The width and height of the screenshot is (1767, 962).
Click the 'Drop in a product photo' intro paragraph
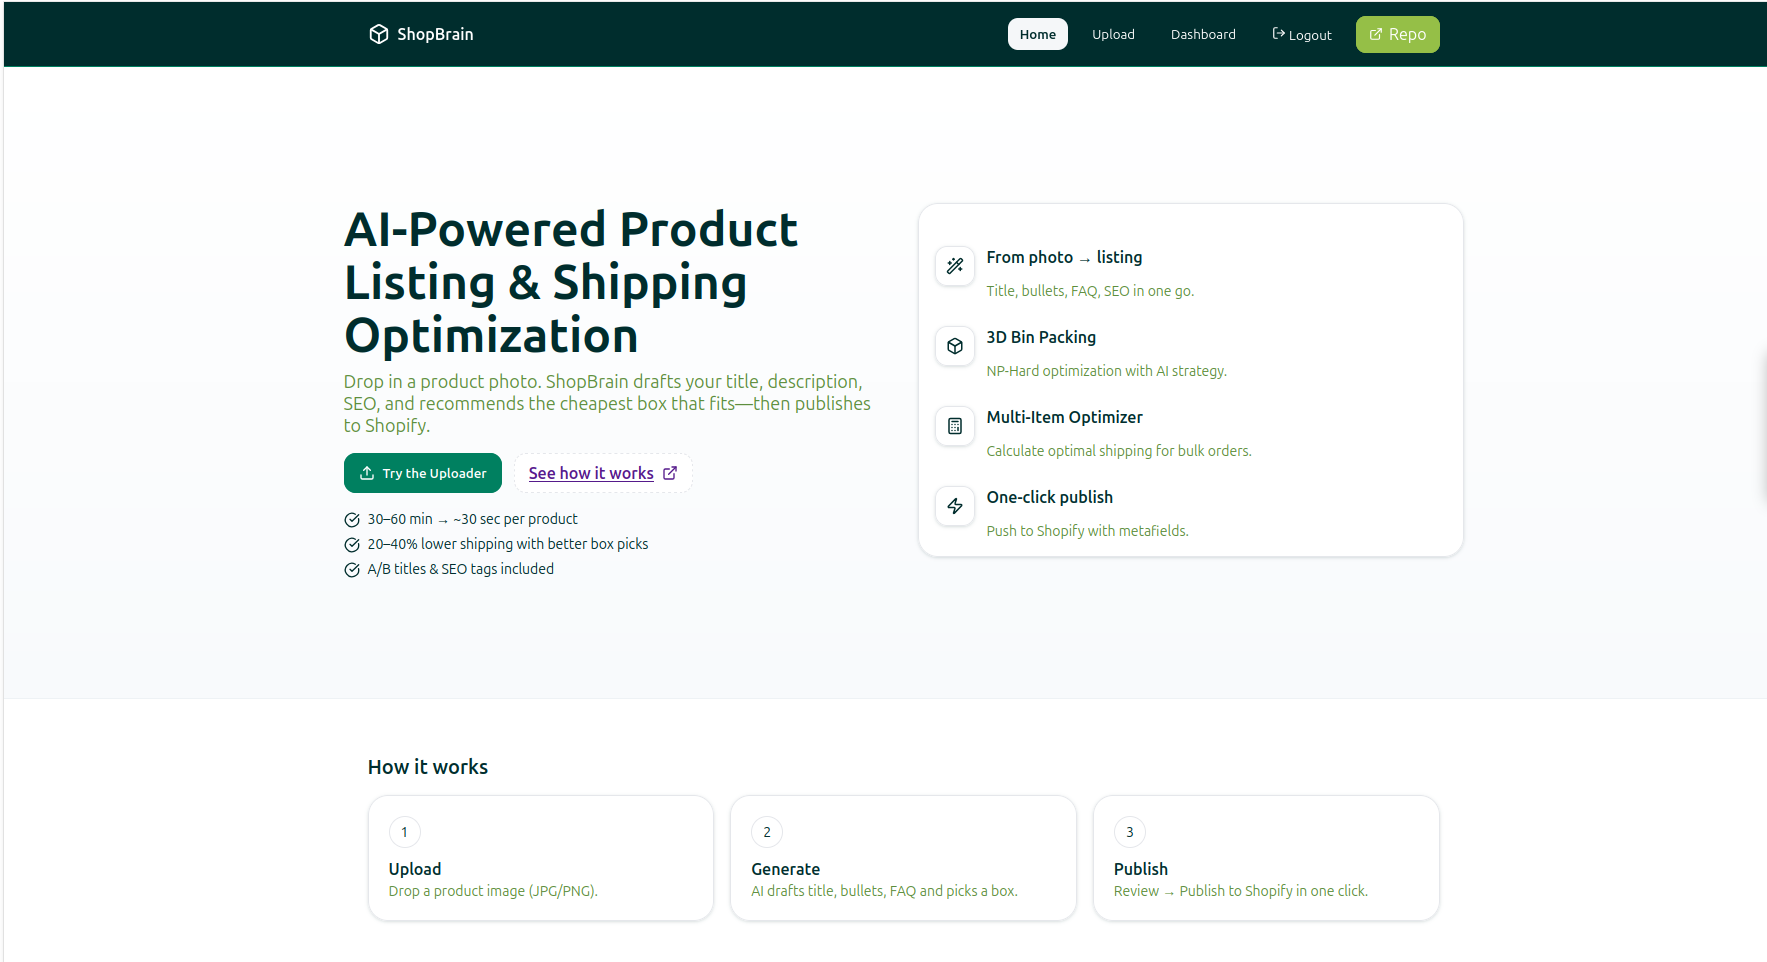[x=607, y=404]
